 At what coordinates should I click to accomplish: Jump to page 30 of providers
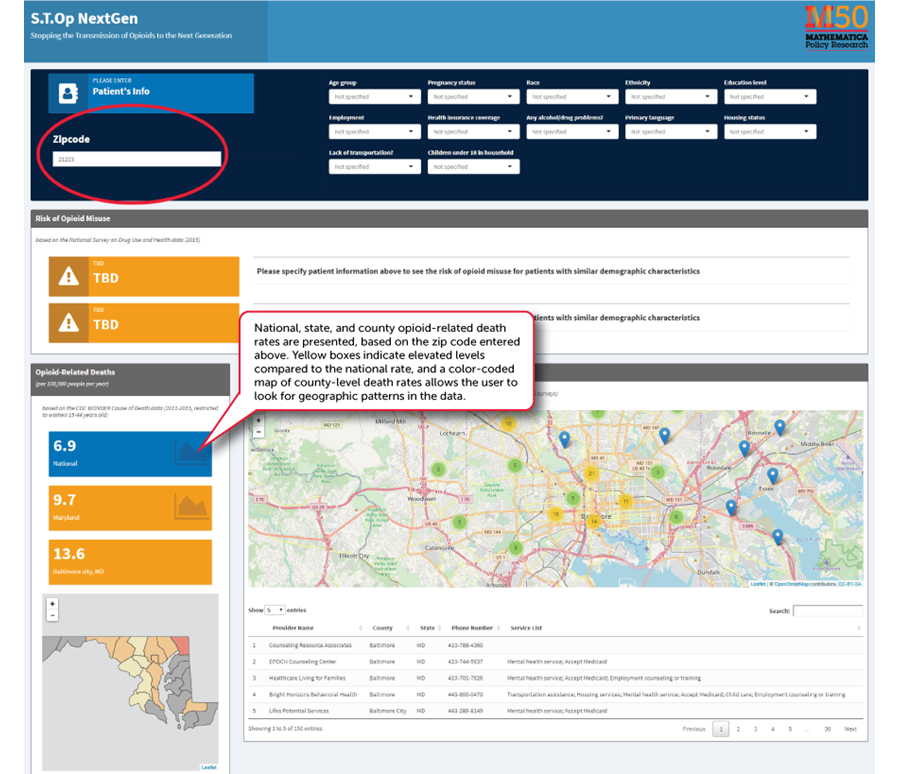coord(827,729)
